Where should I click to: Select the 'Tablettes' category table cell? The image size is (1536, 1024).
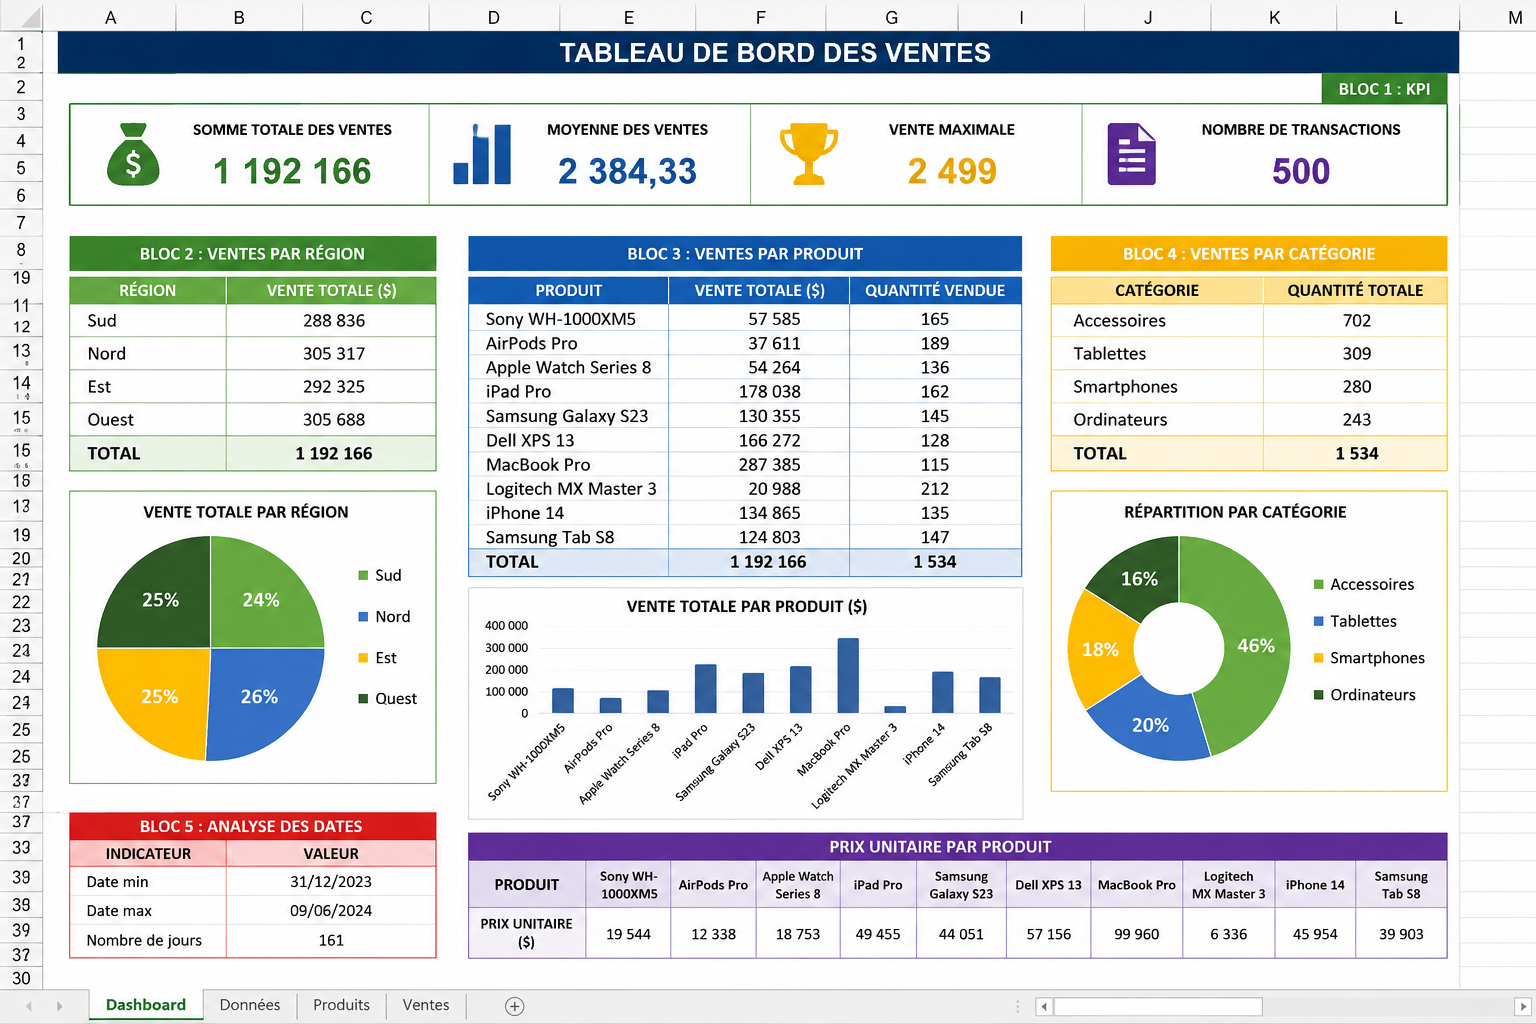tap(1157, 354)
